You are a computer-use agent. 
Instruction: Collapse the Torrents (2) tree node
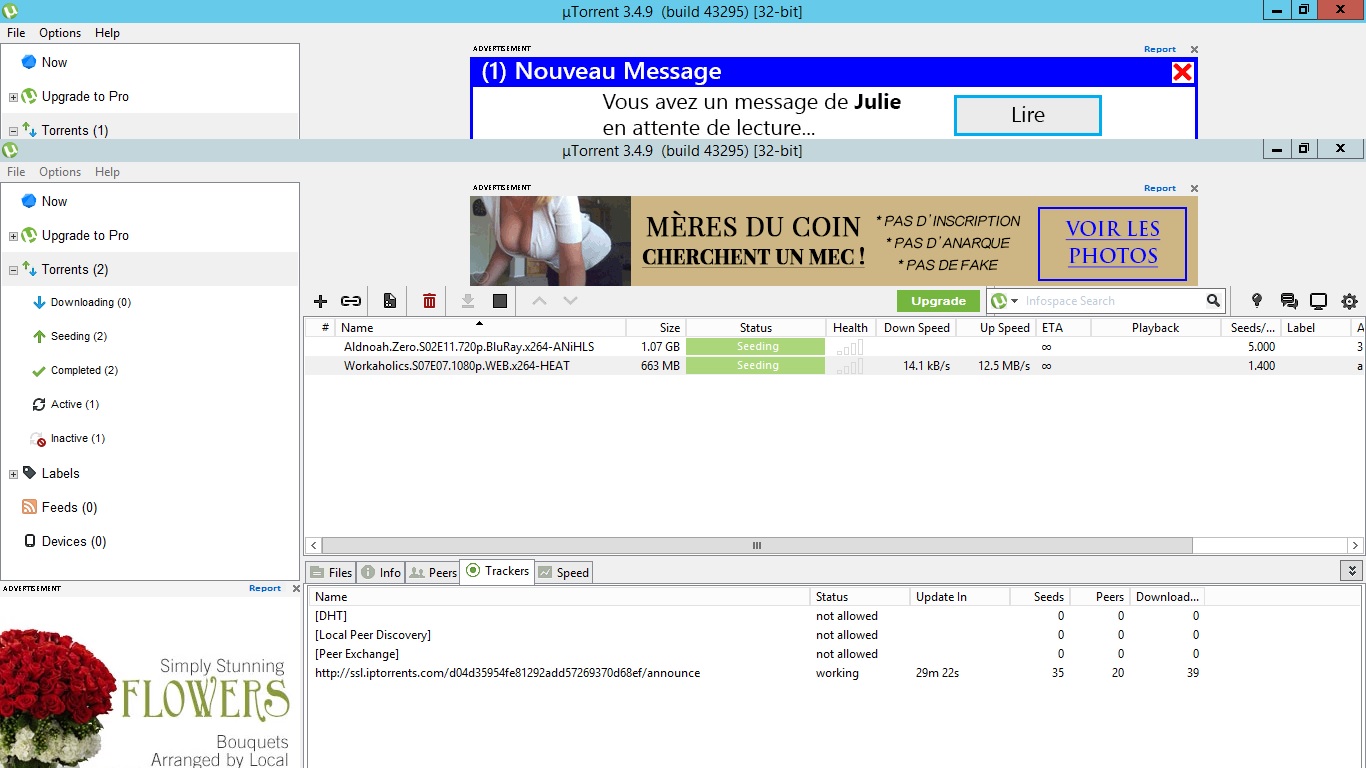coord(14,270)
